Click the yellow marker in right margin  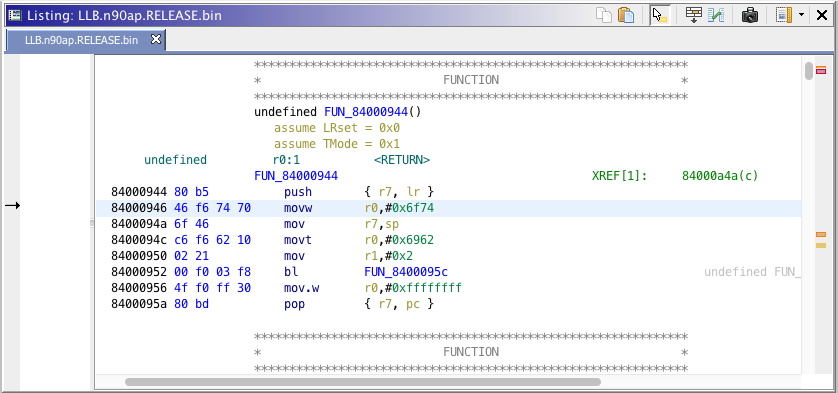pyautogui.click(x=821, y=245)
